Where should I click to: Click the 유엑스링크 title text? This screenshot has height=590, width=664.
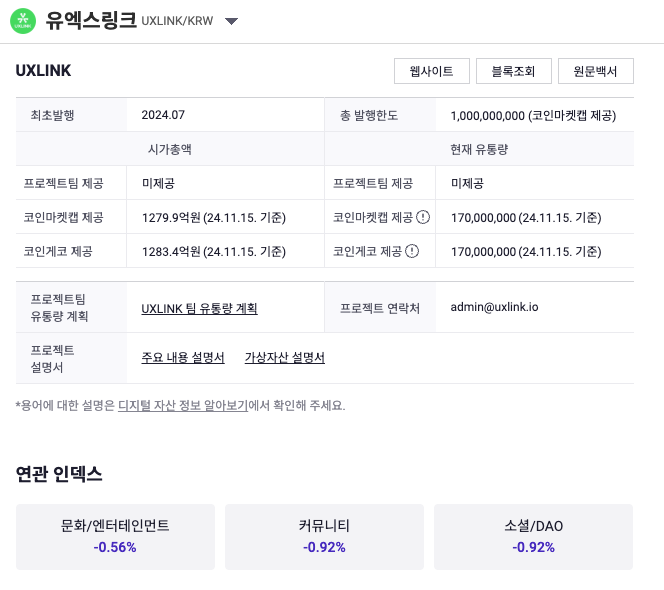(91, 20)
